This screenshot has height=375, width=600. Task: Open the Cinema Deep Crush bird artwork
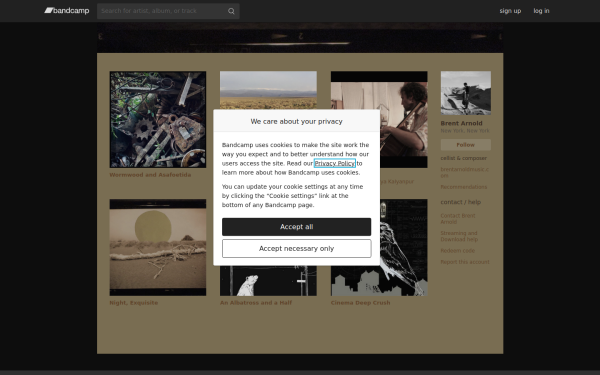pos(404,247)
